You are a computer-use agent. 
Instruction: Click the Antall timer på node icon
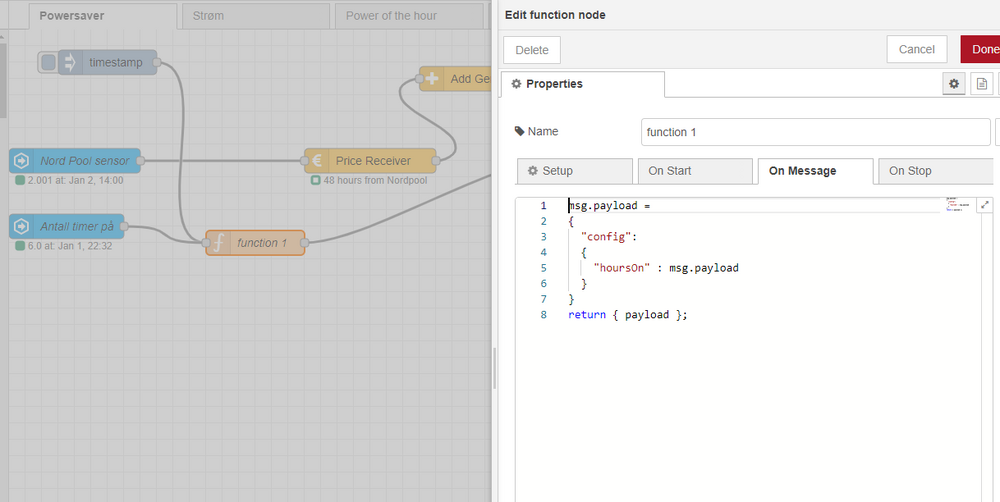[20, 227]
